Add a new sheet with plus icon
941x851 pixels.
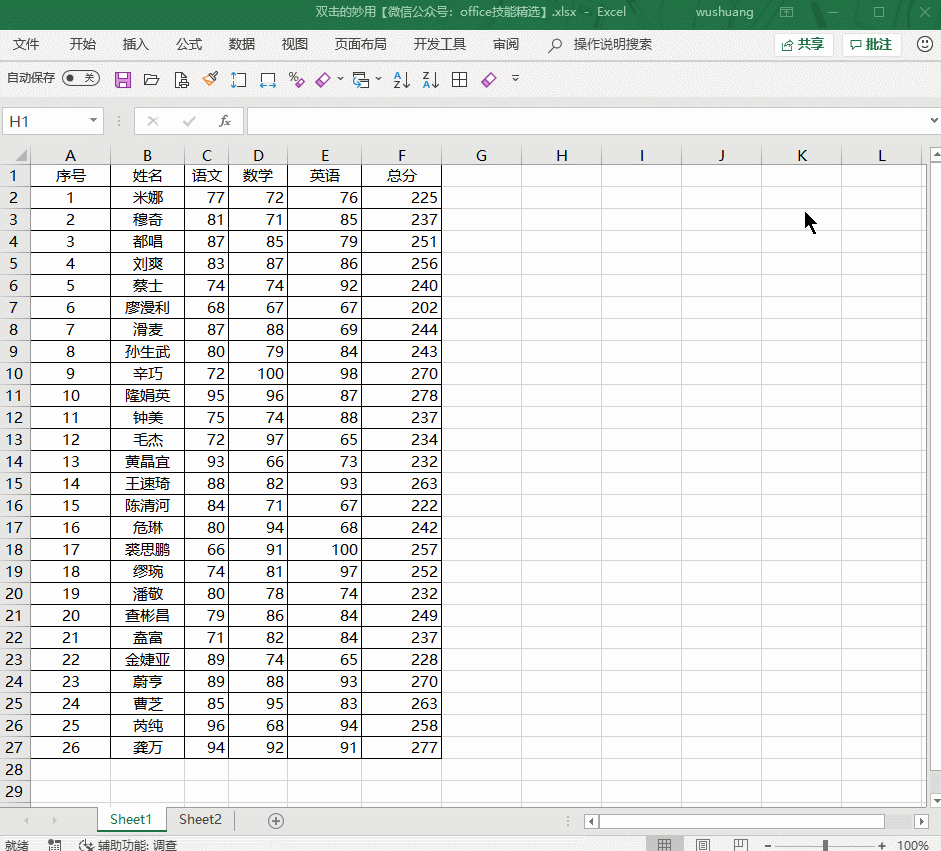(x=276, y=820)
